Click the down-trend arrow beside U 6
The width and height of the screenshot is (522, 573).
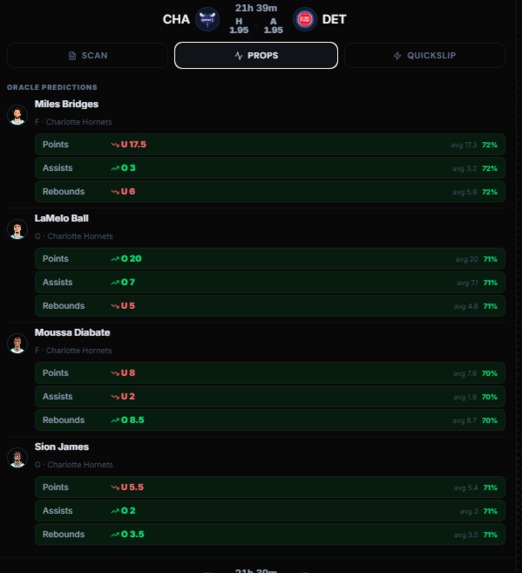pyautogui.click(x=115, y=192)
